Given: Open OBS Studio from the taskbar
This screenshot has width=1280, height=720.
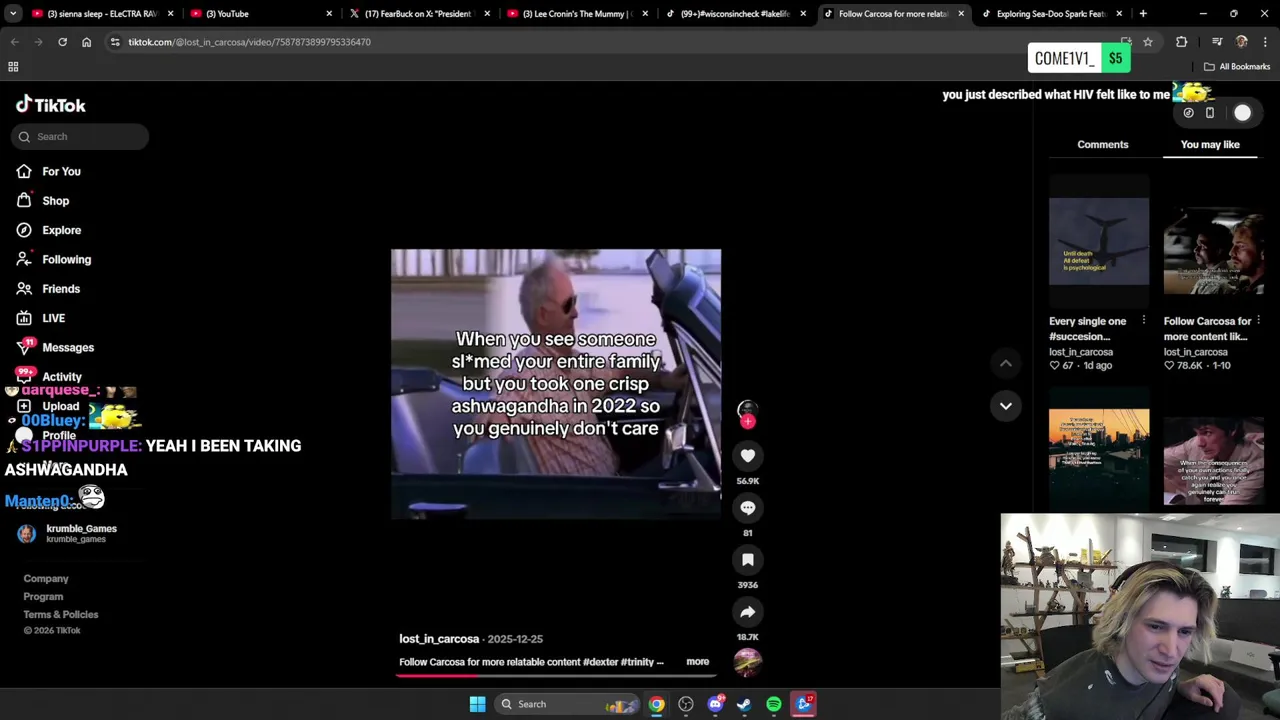Looking at the screenshot, I should pos(686,704).
